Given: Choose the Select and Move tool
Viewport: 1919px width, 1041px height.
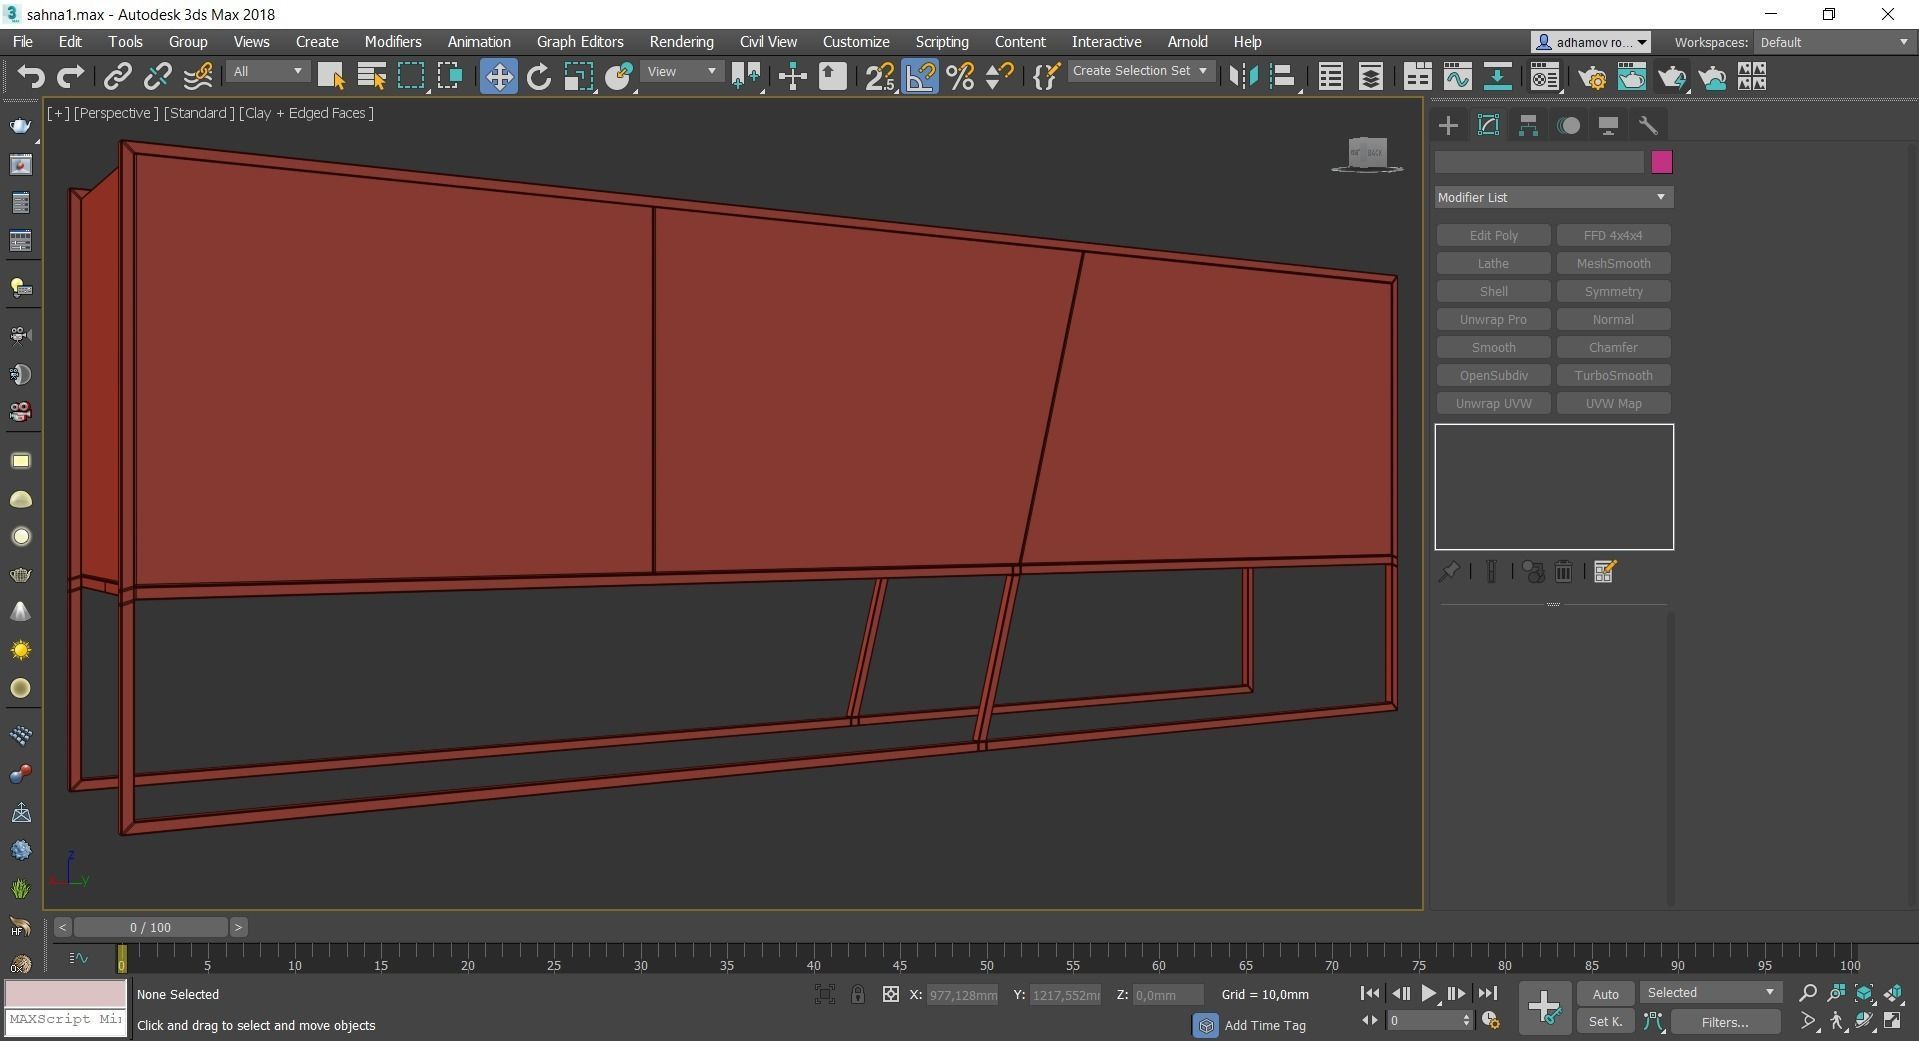Looking at the screenshot, I should (498, 77).
